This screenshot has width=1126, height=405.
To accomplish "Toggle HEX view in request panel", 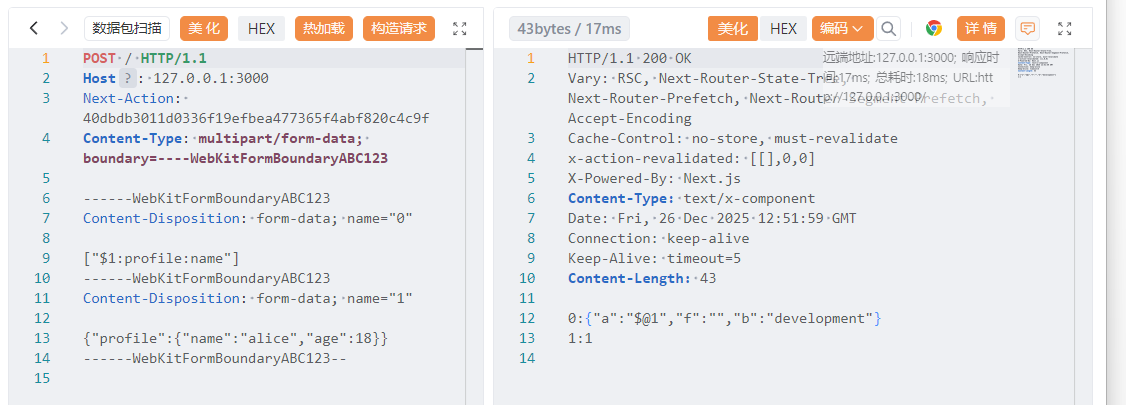I will pyautogui.click(x=262, y=29).
